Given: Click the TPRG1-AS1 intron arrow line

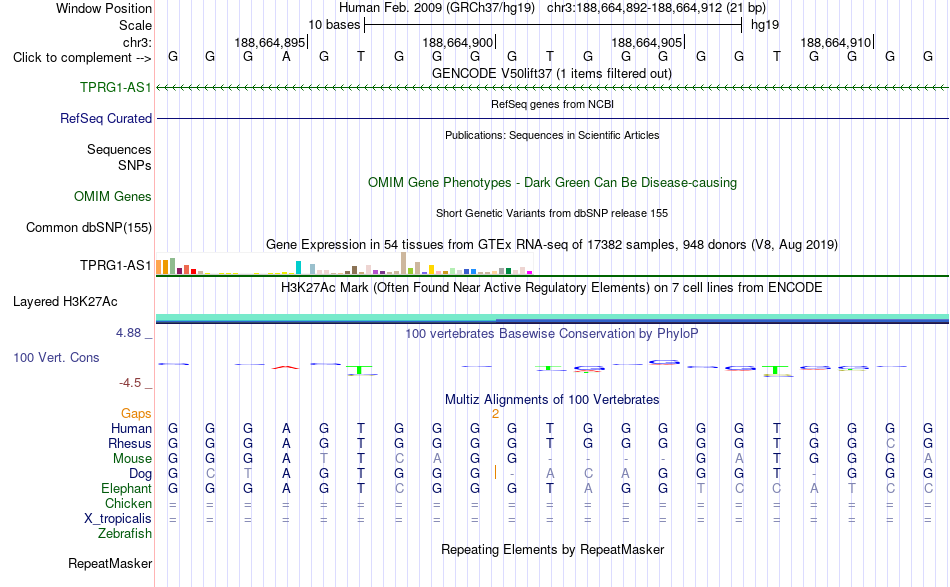Looking at the screenshot, I should (x=552, y=88).
